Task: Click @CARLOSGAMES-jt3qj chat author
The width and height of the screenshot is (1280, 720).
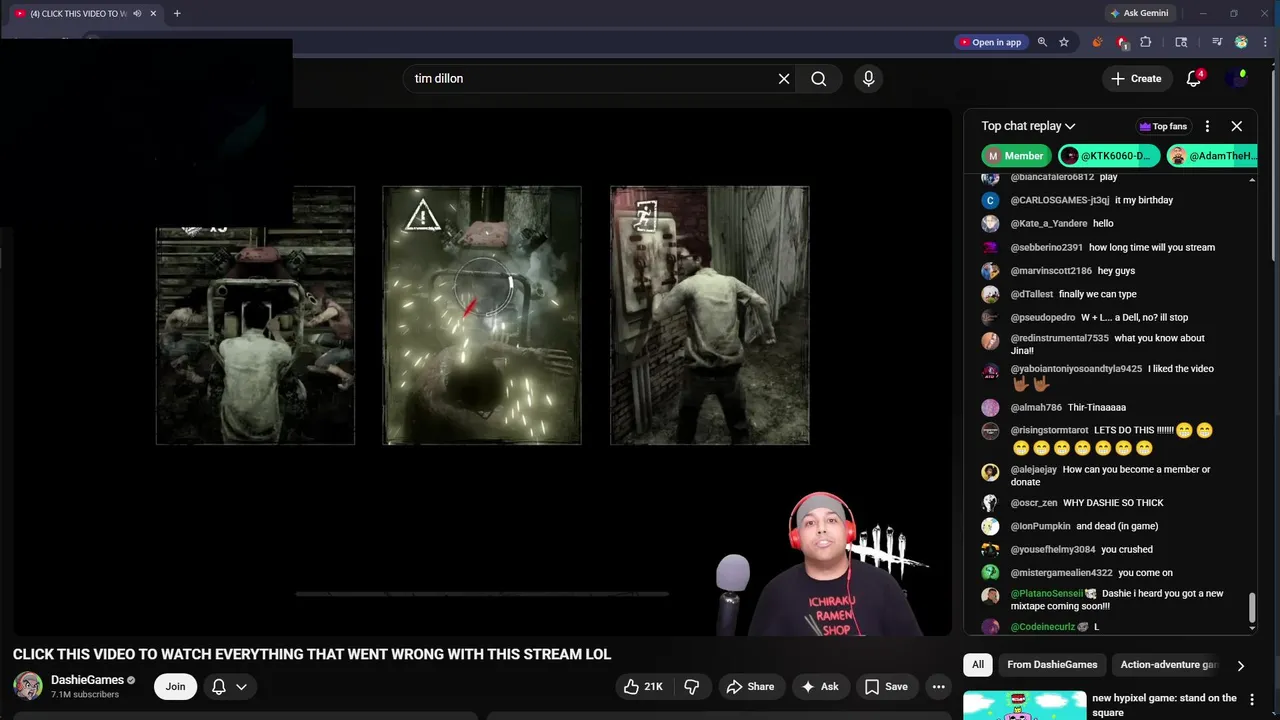Action: 1059,200
